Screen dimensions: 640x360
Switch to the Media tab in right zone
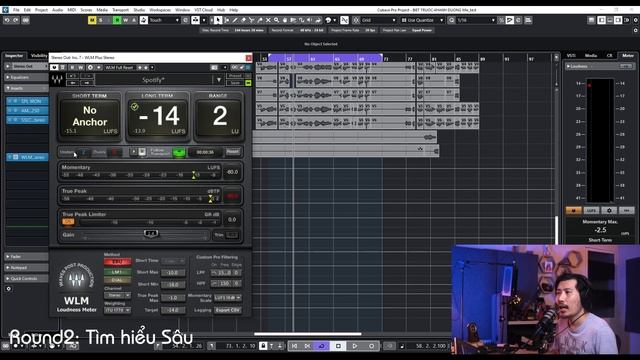coord(591,56)
